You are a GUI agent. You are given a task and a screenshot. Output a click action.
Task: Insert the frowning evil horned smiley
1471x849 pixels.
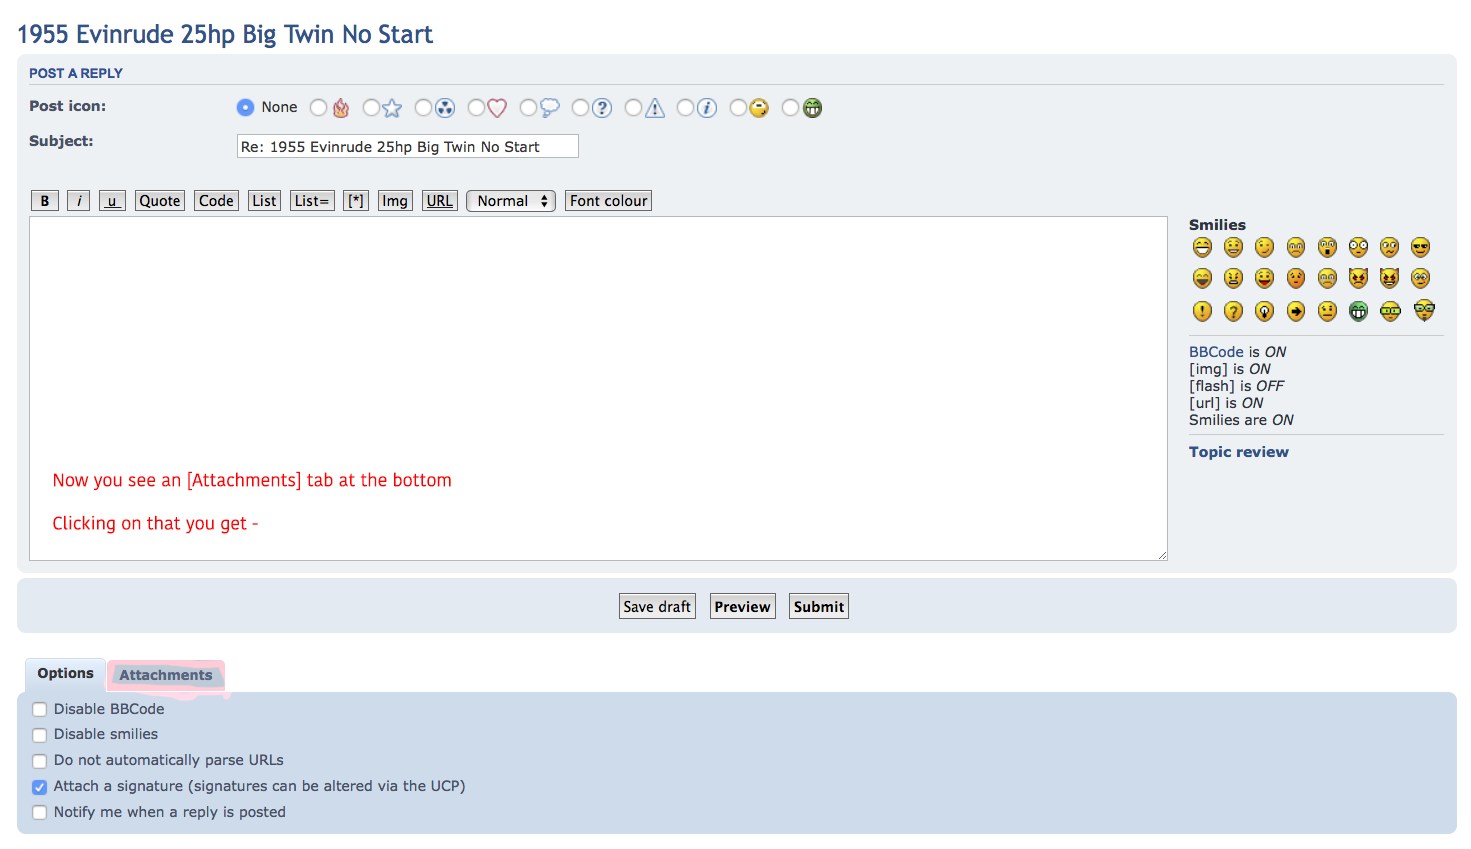tap(1358, 277)
